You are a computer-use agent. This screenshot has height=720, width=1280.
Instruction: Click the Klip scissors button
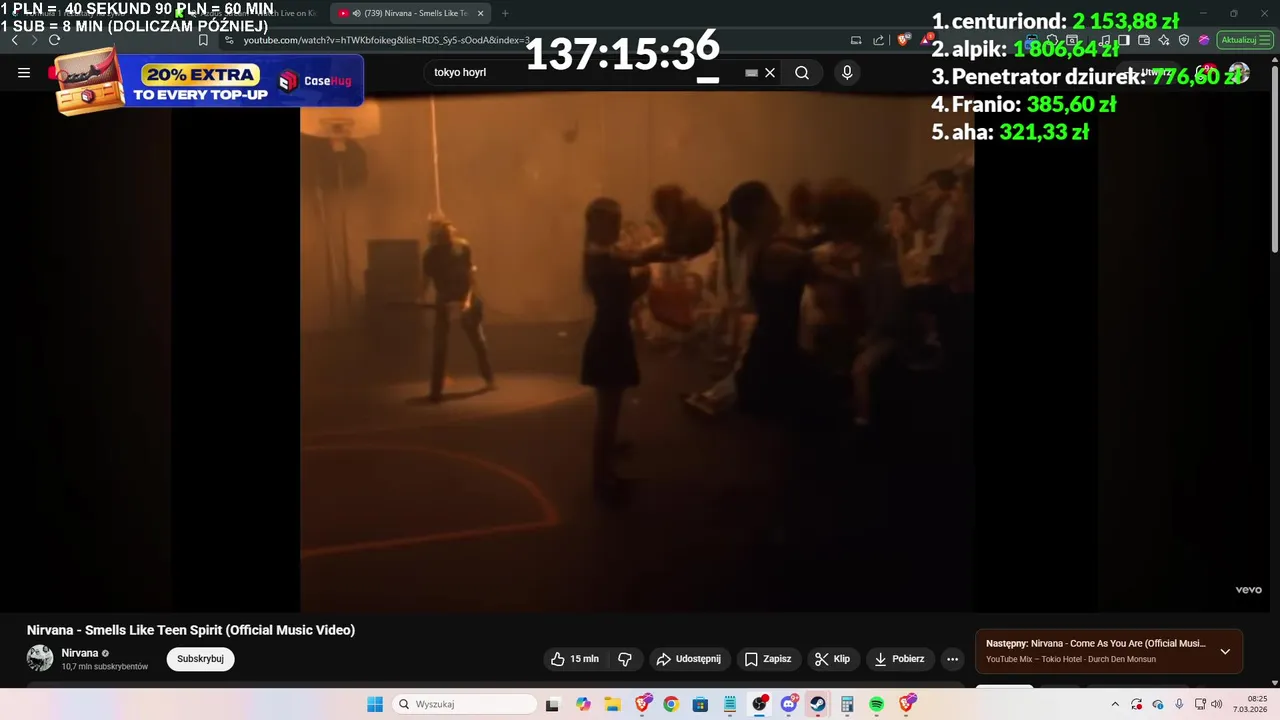pos(832,659)
